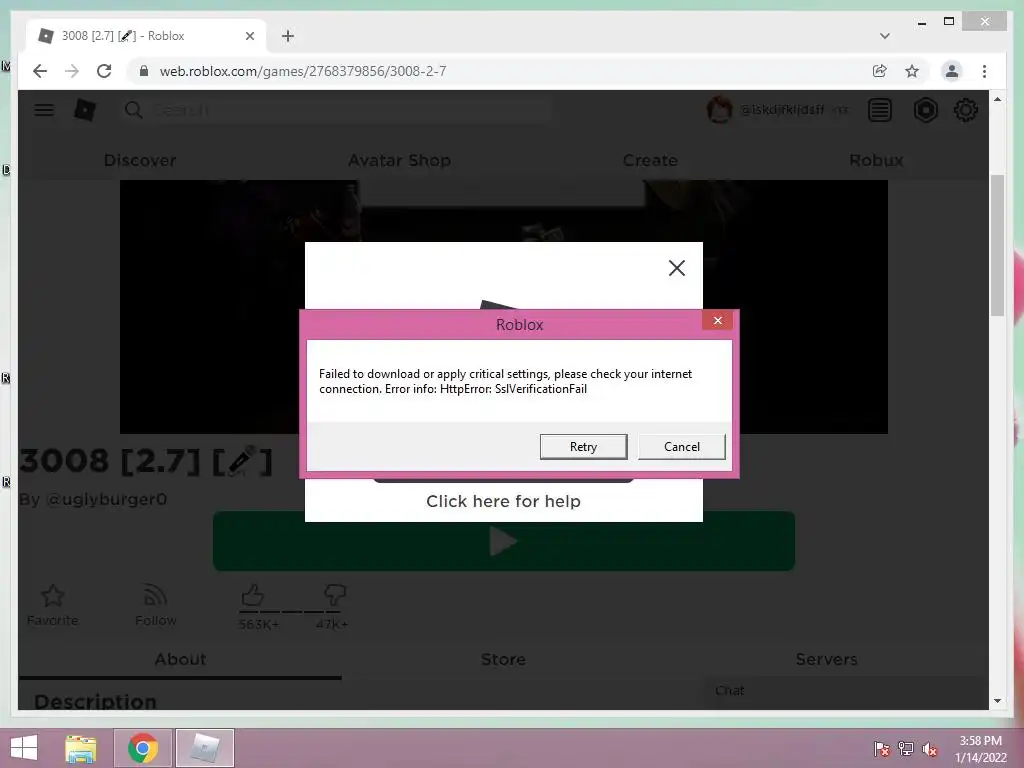This screenshot has height=768, width=1024.
Task: Open the Robux balance icon
Action: 925,110
